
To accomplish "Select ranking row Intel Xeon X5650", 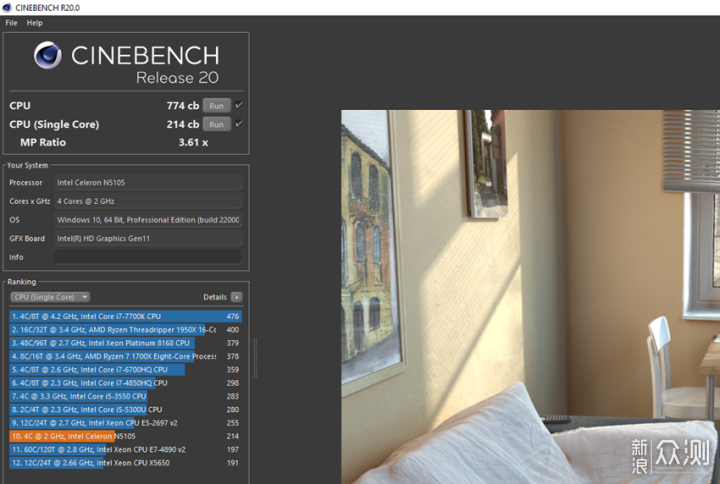I will click(125, 463).
